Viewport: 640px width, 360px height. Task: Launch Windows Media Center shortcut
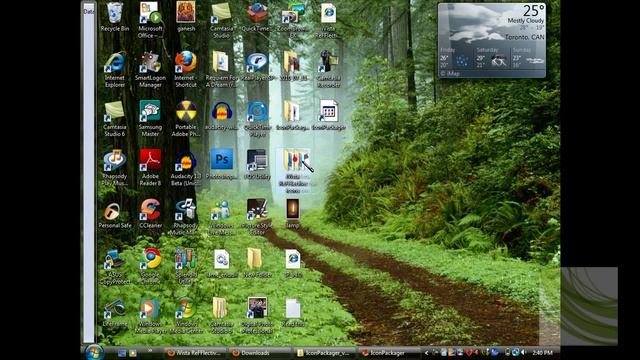186,316
